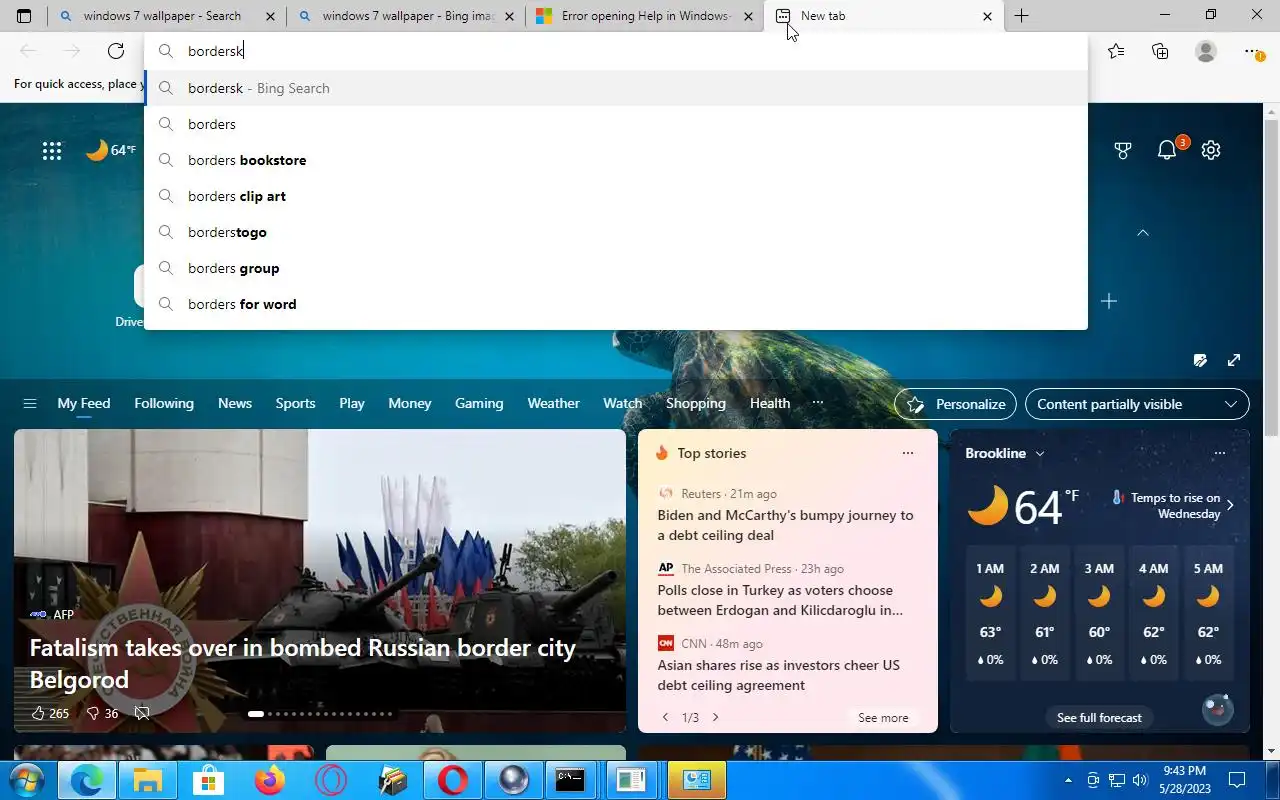Screen dimensions: 1280x800
Task: Expand the background to full screen
Action: [x=1234, y=360]
